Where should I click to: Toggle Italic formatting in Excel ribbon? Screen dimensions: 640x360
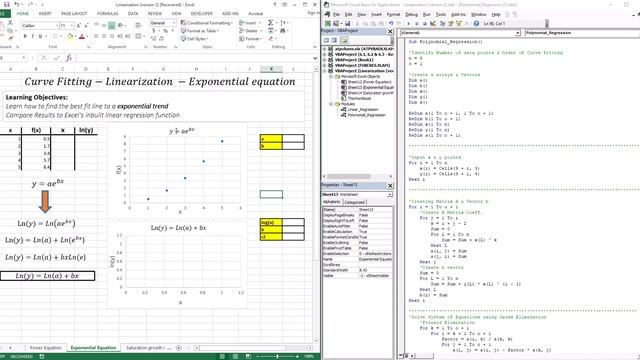coord(33,36)
